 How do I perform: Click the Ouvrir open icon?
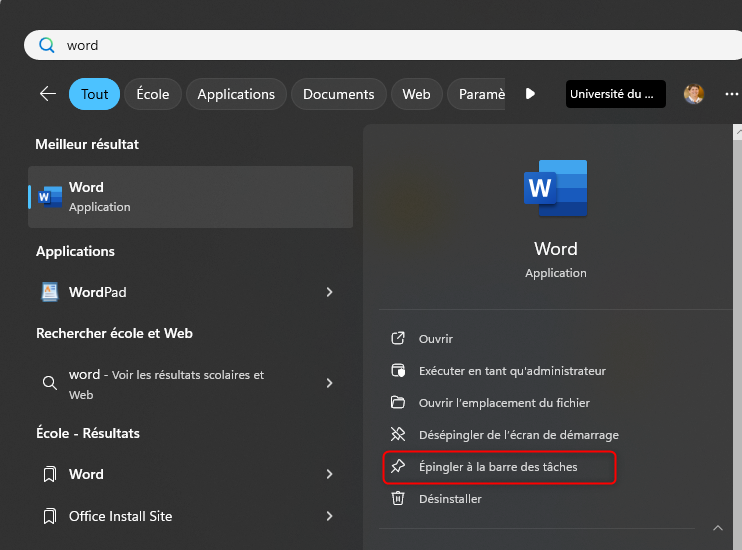(x=398, y=339)
